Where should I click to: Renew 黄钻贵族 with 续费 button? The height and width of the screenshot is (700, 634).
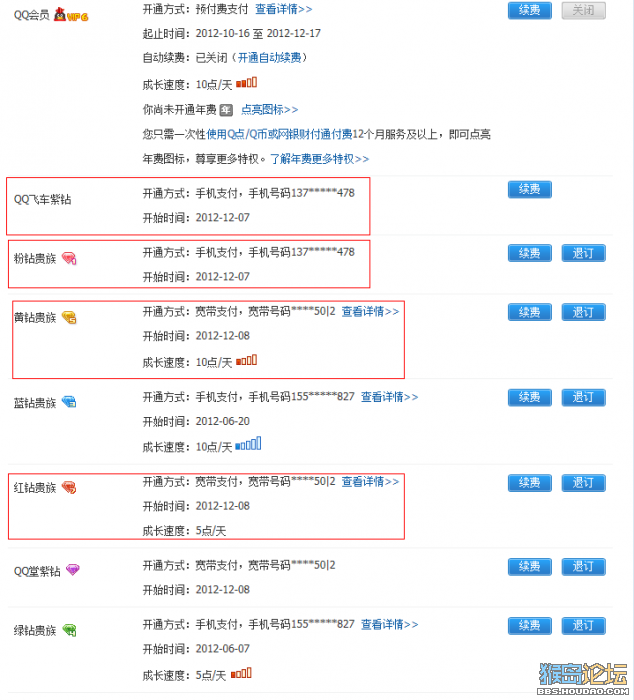(x=530, y=312)
